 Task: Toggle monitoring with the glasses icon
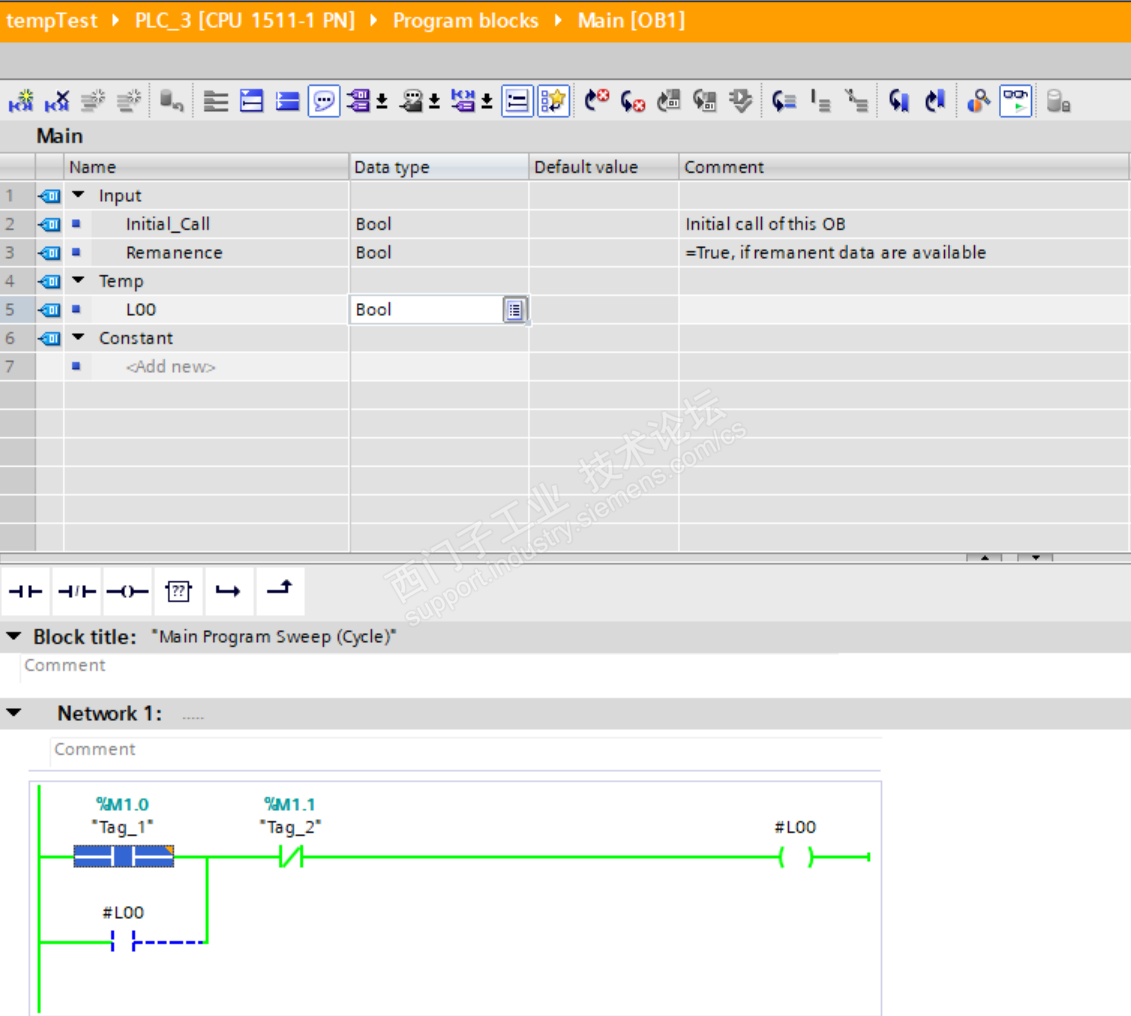coord(1016,101)
